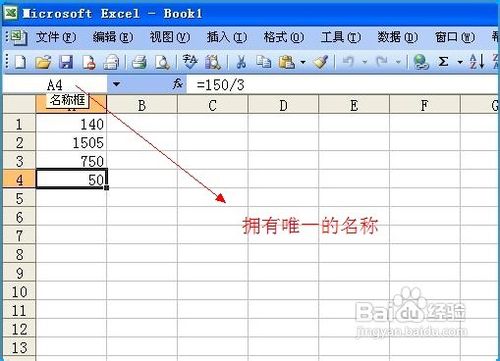Click the Insert Function fx icon
500x361 pixels.
click(178, 84)
